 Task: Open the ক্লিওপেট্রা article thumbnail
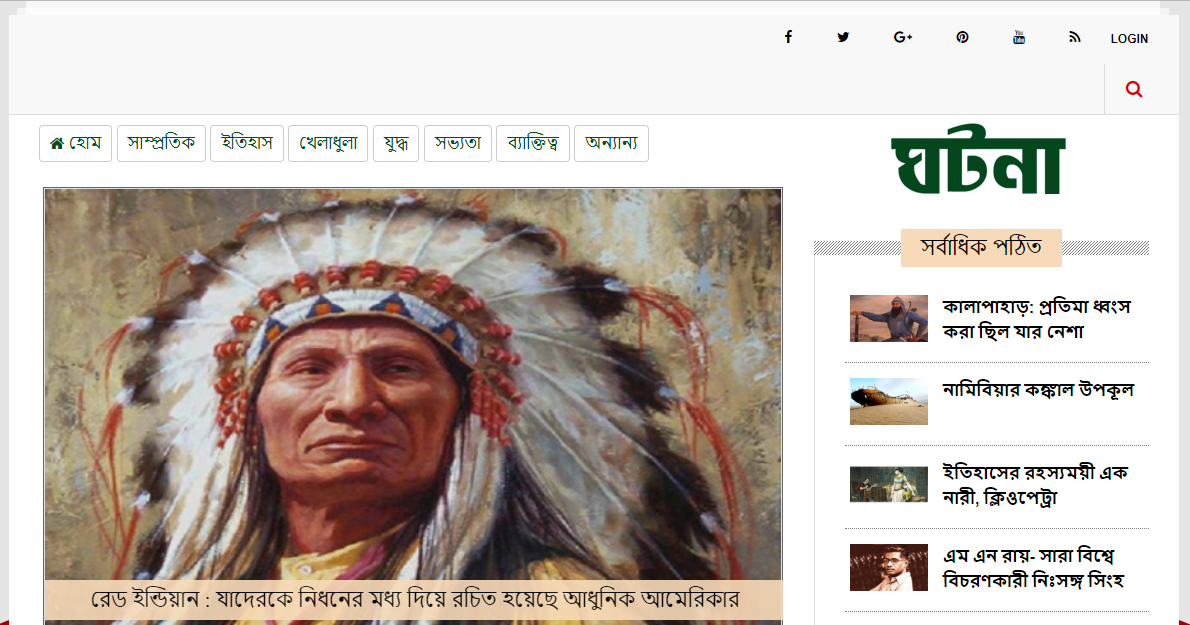click(x=889, y=484)
